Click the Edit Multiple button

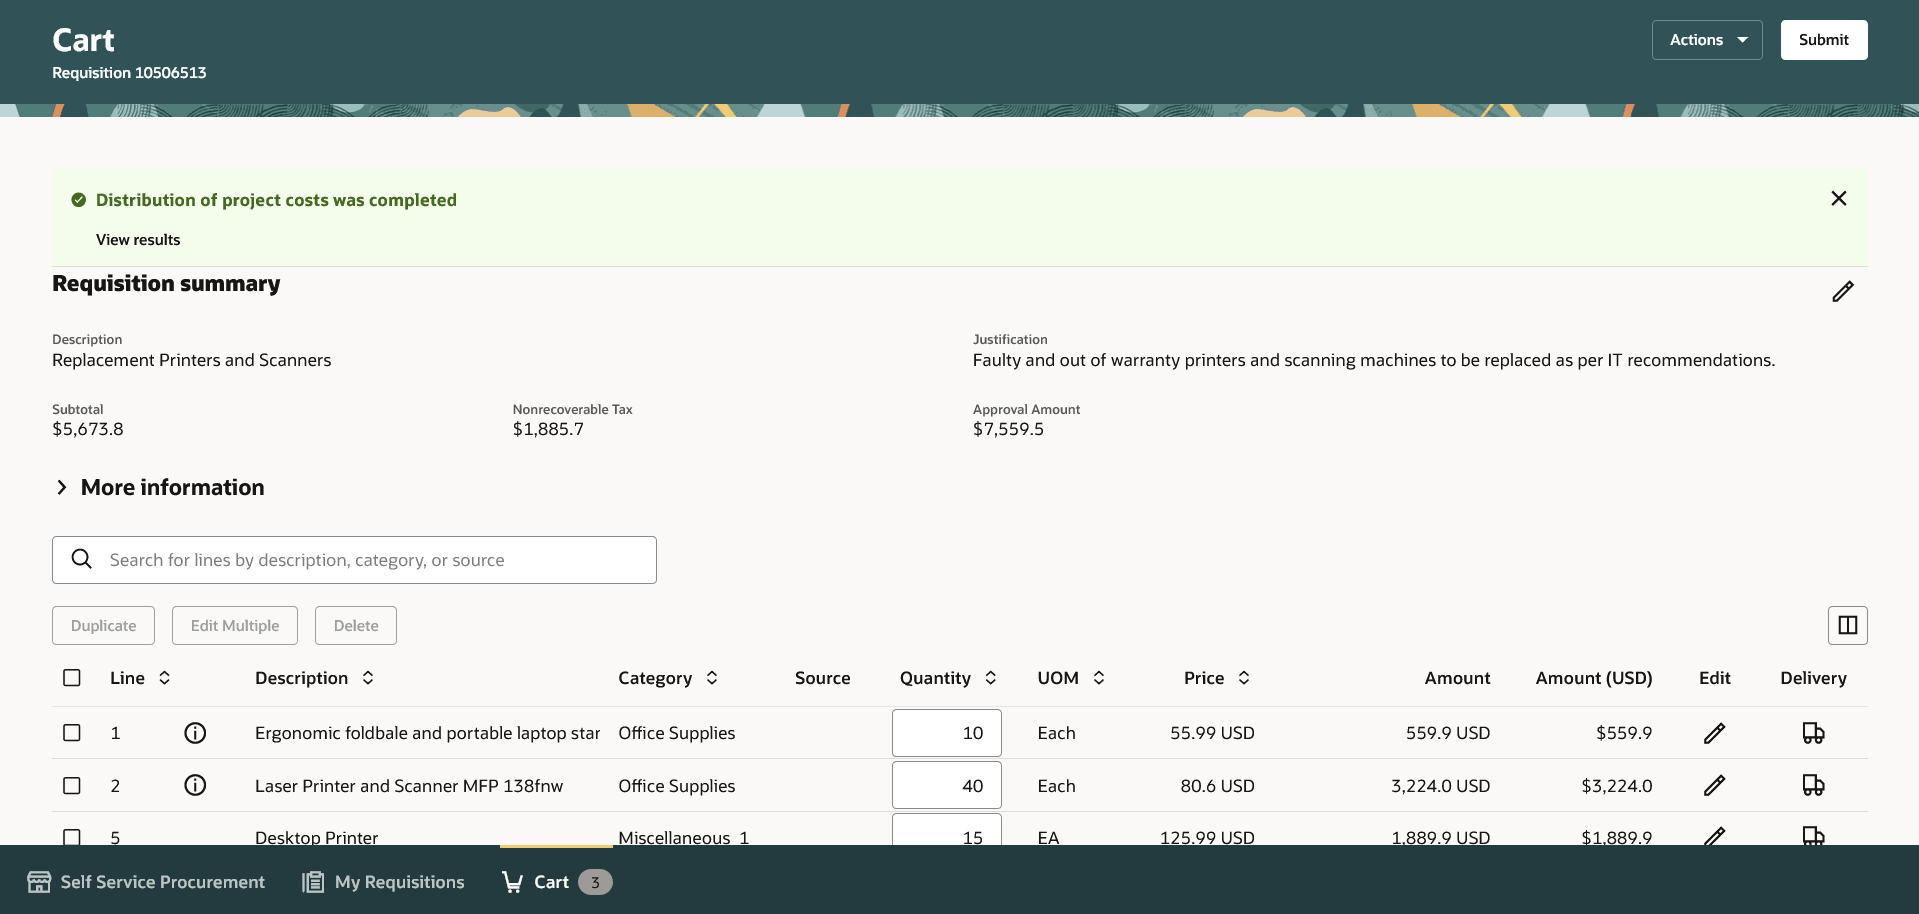235,625
